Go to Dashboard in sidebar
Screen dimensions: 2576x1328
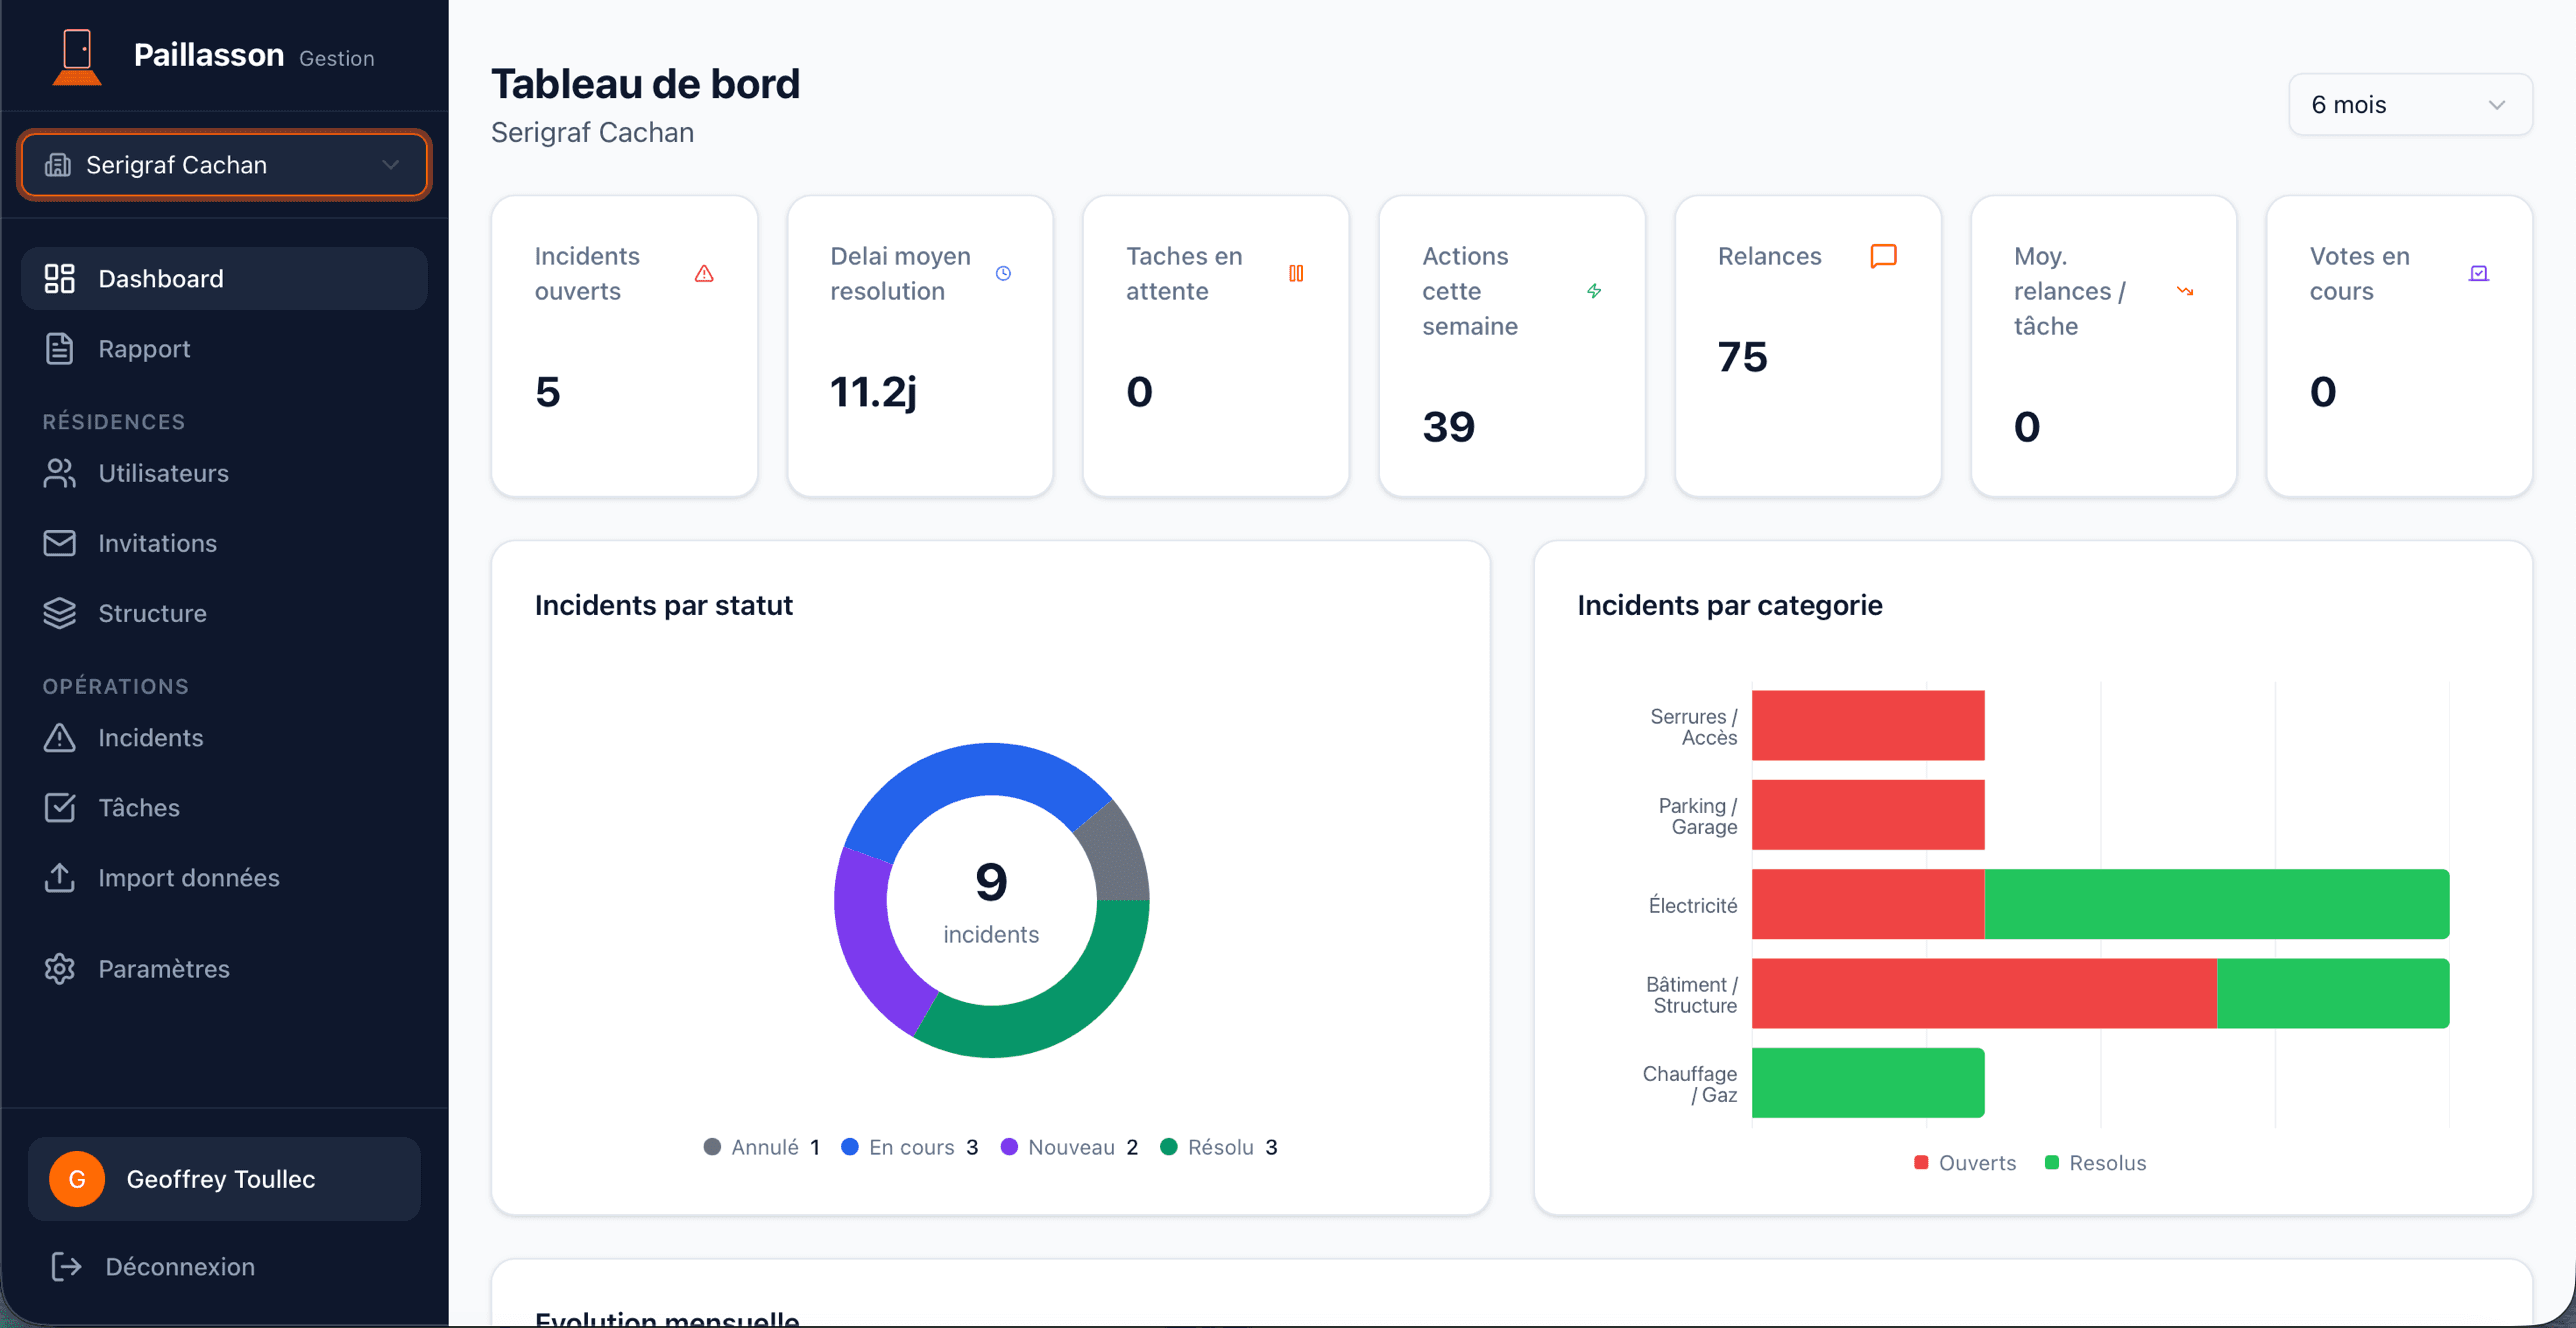click(224, 278)
